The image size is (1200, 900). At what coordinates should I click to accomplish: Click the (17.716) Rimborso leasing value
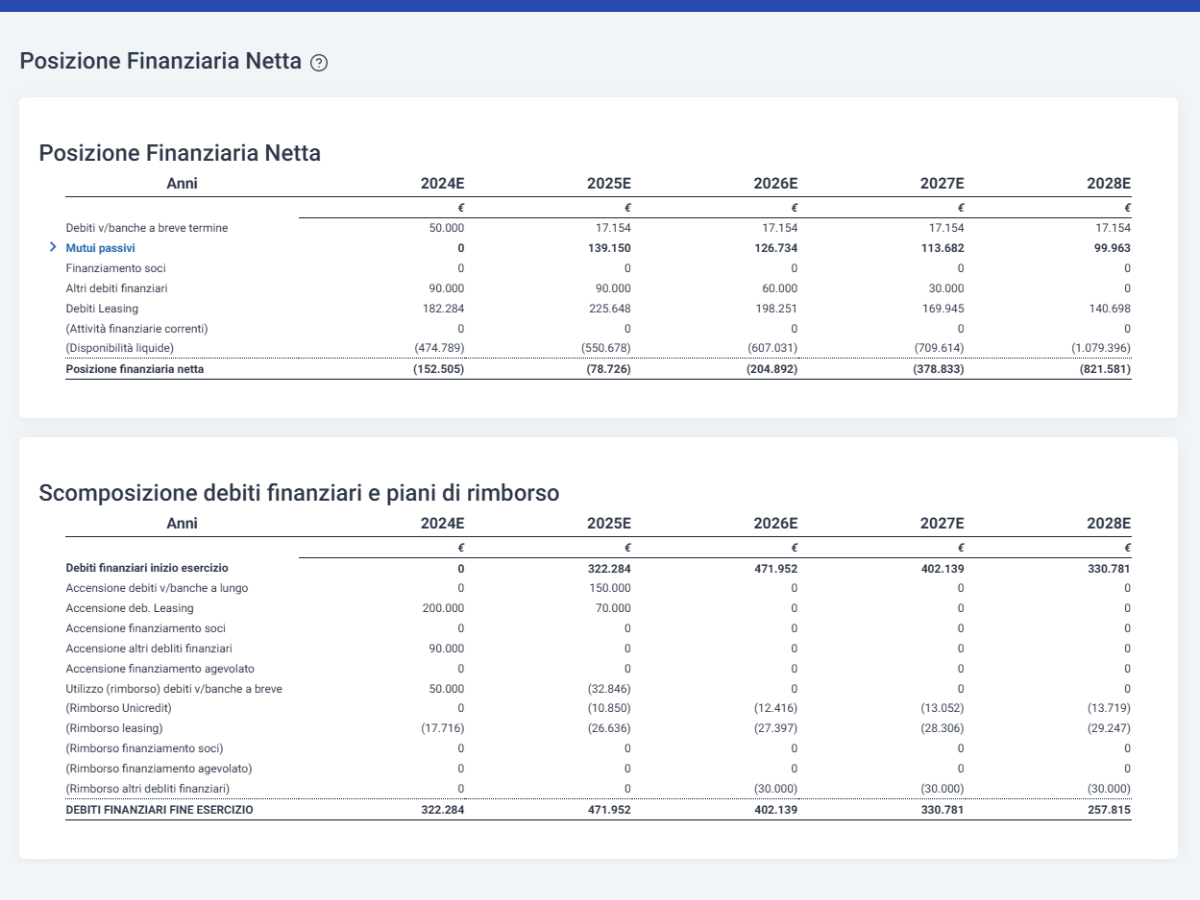point(442,728)
